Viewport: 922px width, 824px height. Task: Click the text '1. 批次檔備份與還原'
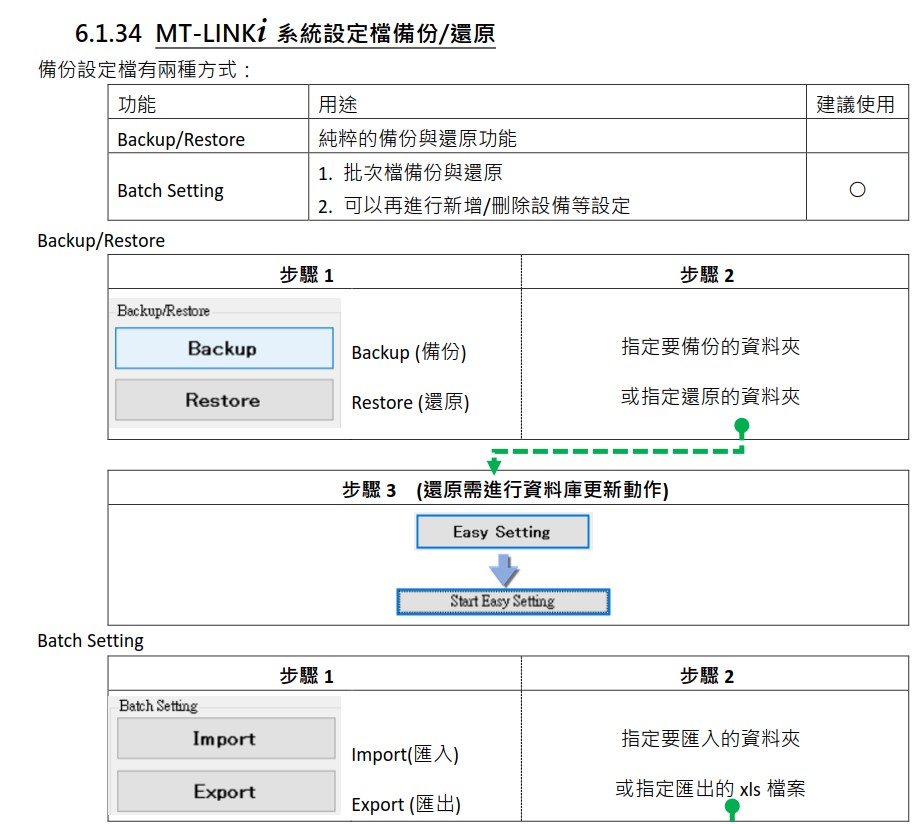coord(410,172)
